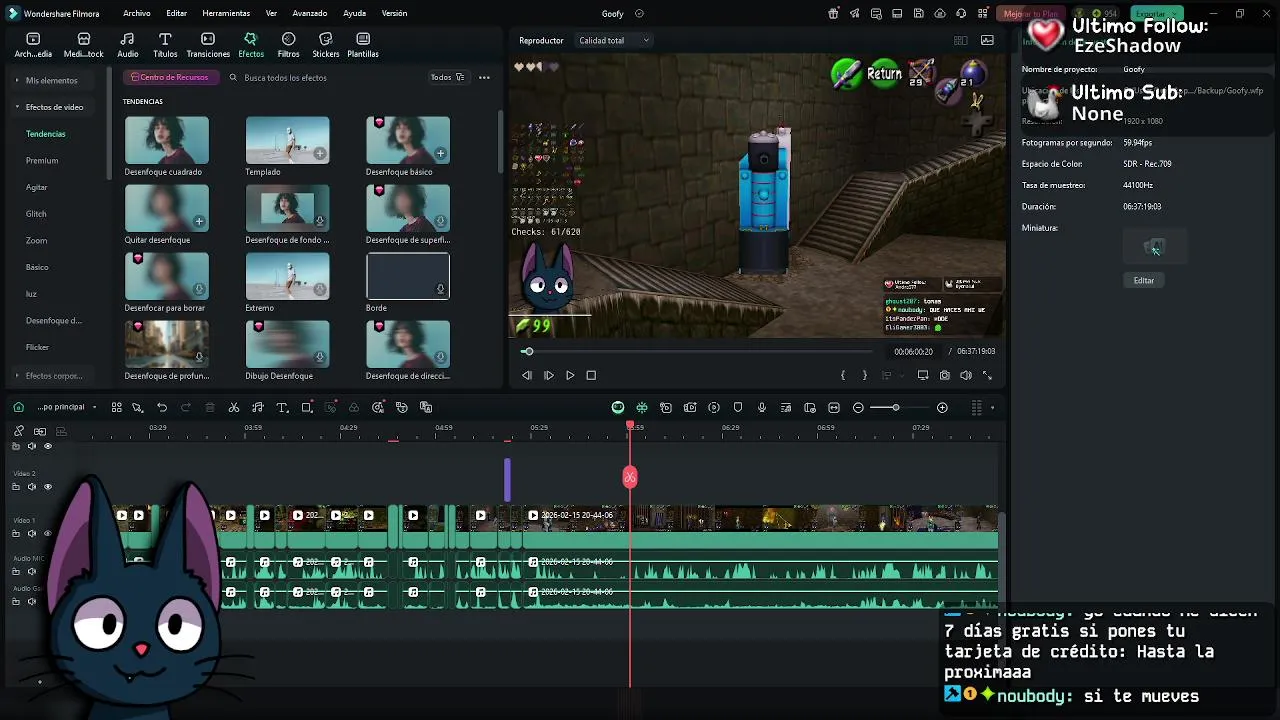Open the three-dots more options menu
The height and width of the screenshot is (720, 1280).
[x=484, y=77]
